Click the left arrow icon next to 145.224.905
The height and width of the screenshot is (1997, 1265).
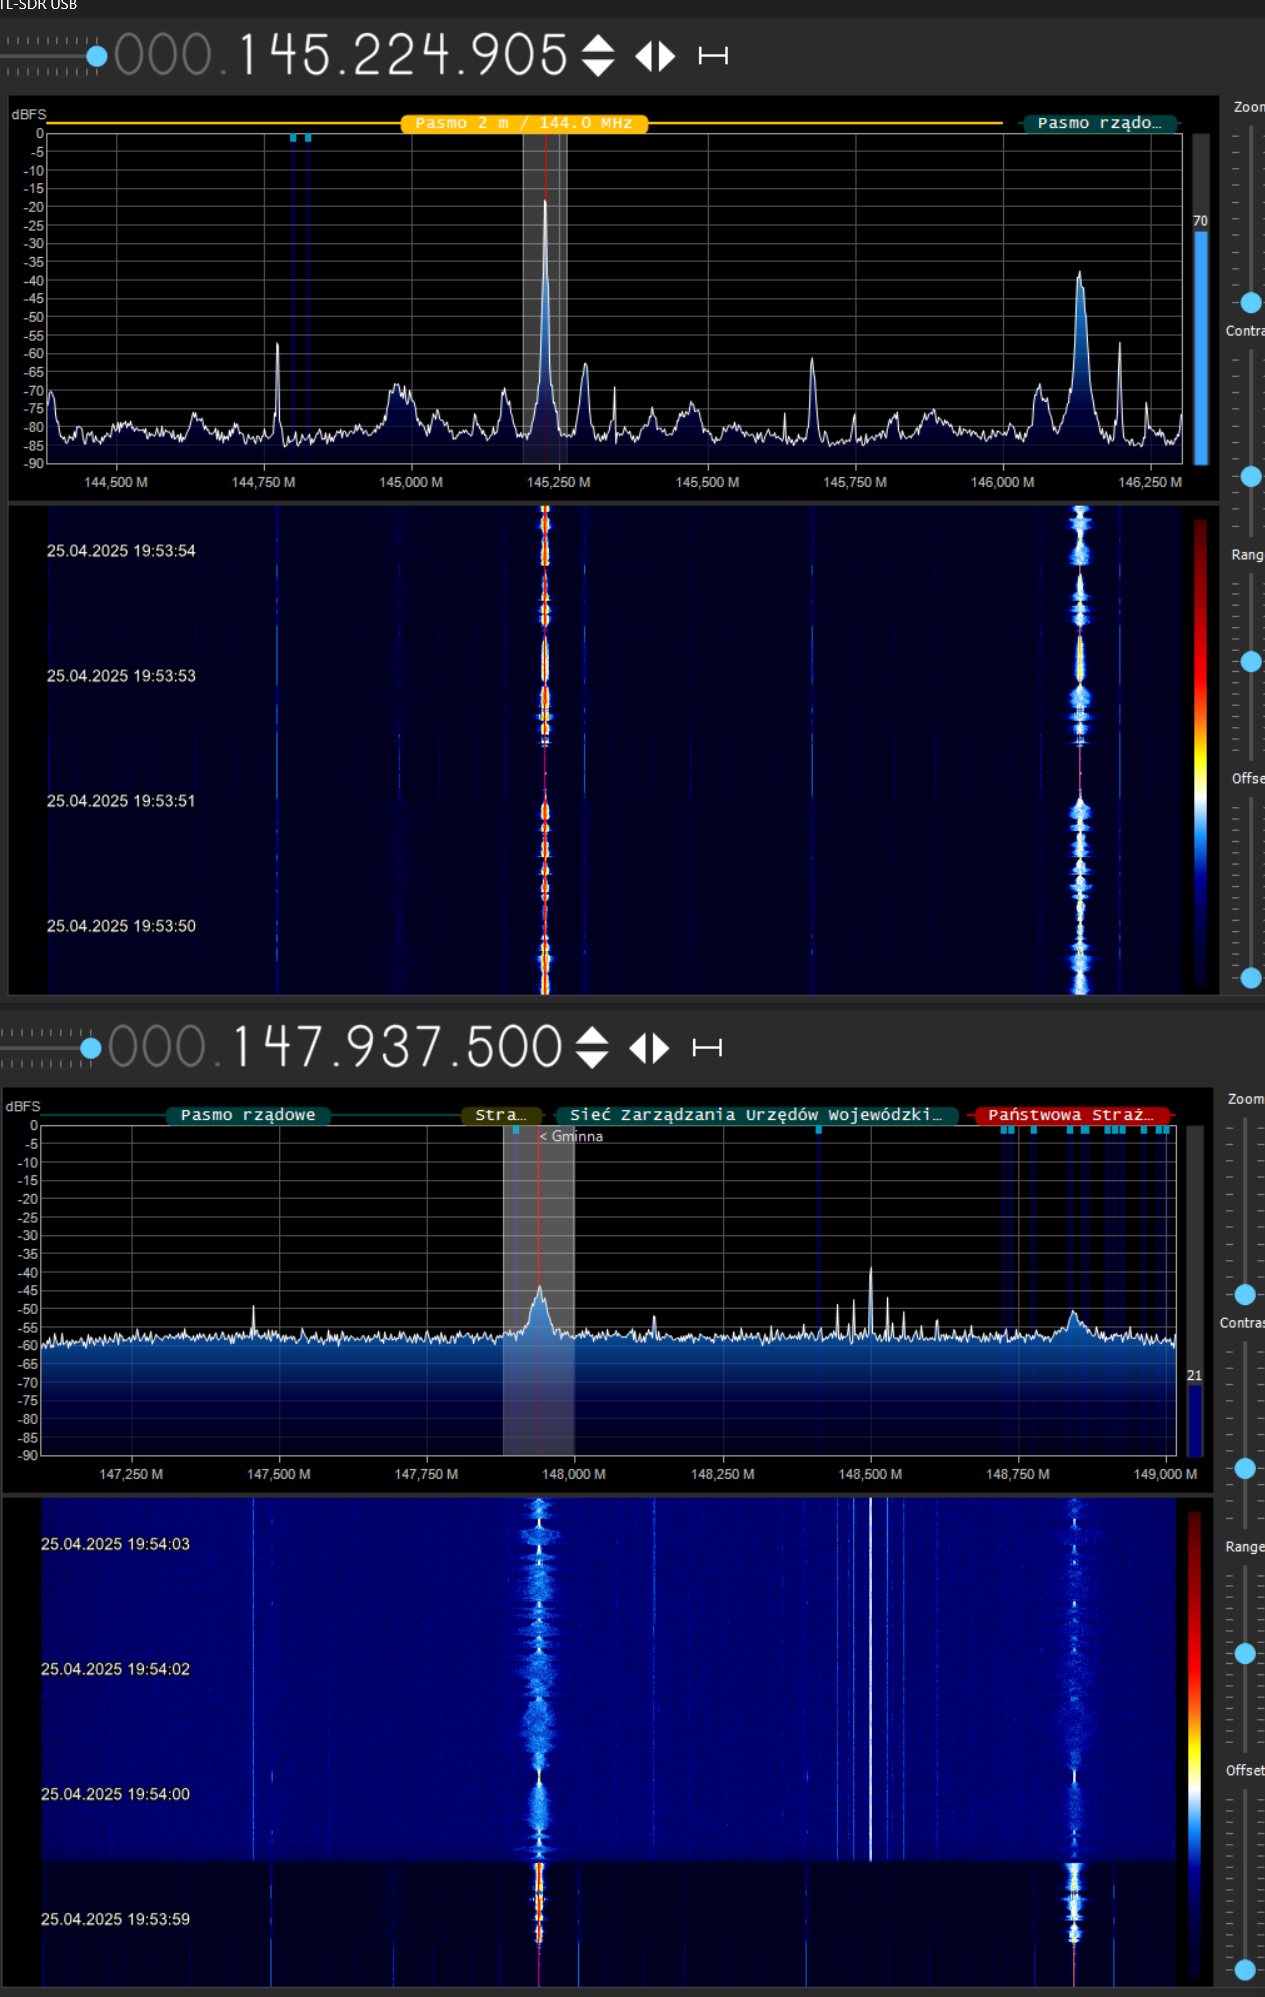click(x=643, y=56)
